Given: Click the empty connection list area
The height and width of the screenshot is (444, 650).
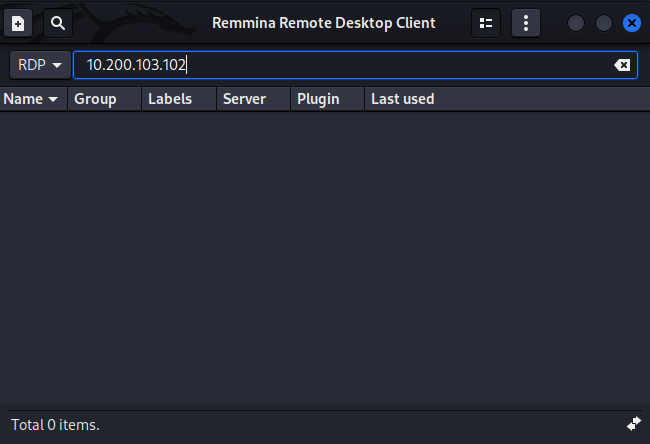Looking at the screenshot, I should [325, 260].
